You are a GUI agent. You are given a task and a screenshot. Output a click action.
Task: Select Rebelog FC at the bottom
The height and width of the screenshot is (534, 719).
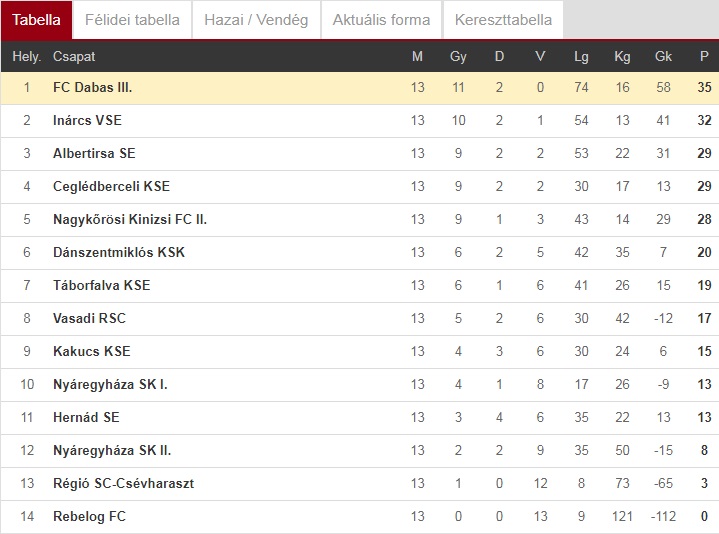pyautogui.click(x=89, y=516)
